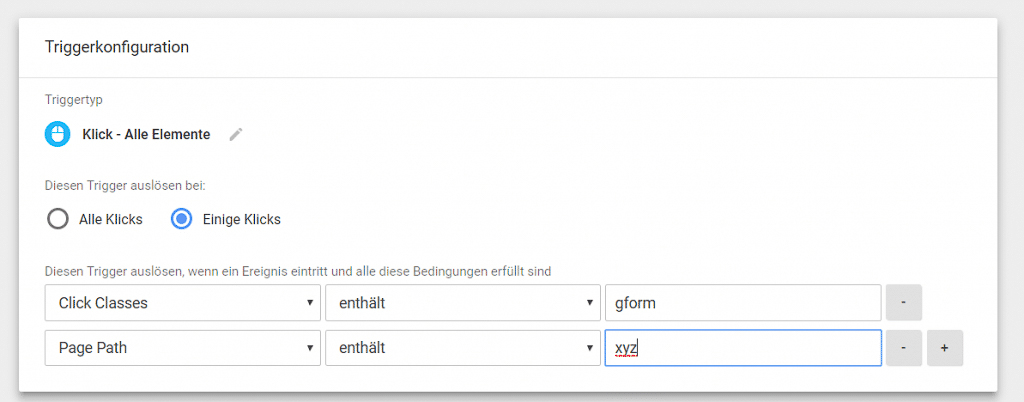The height and width of the screenshot is (402, 1024).
Task: Open the Click Classes variable dropdown
Action: (183, 303)
